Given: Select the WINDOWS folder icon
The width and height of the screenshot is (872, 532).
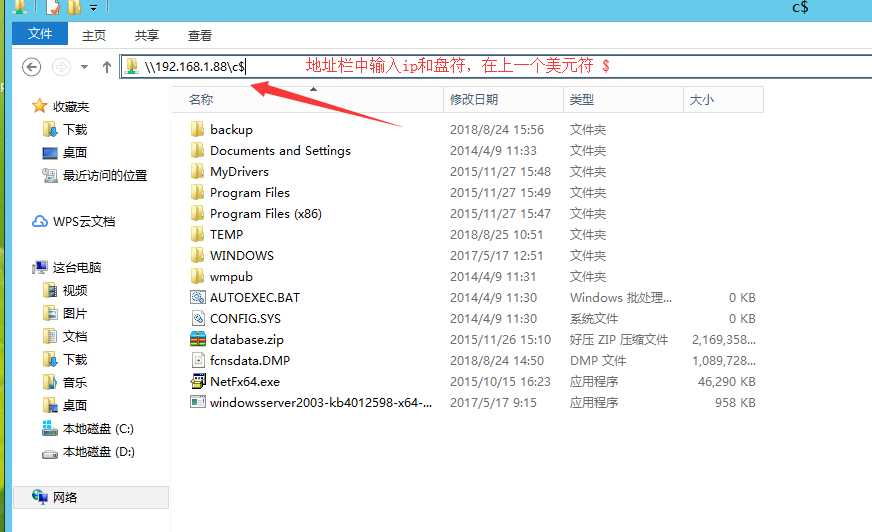Looking at the screenshot, I should [x=197, y=255].
